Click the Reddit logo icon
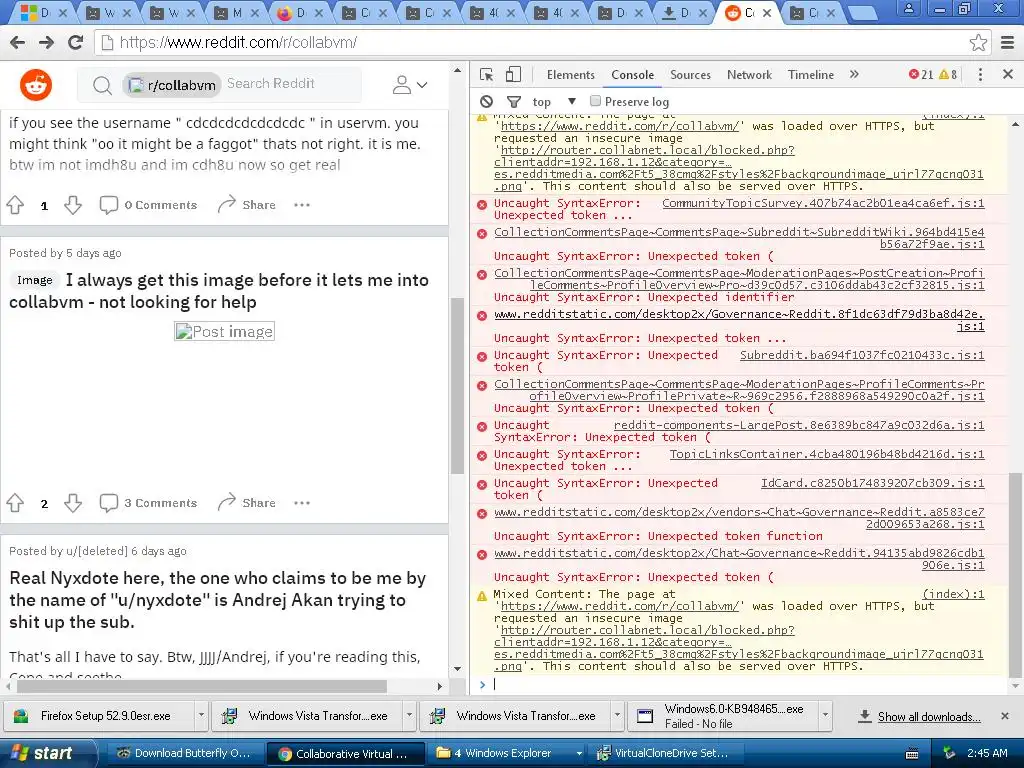1024x768 pixels. click(36, 85)
